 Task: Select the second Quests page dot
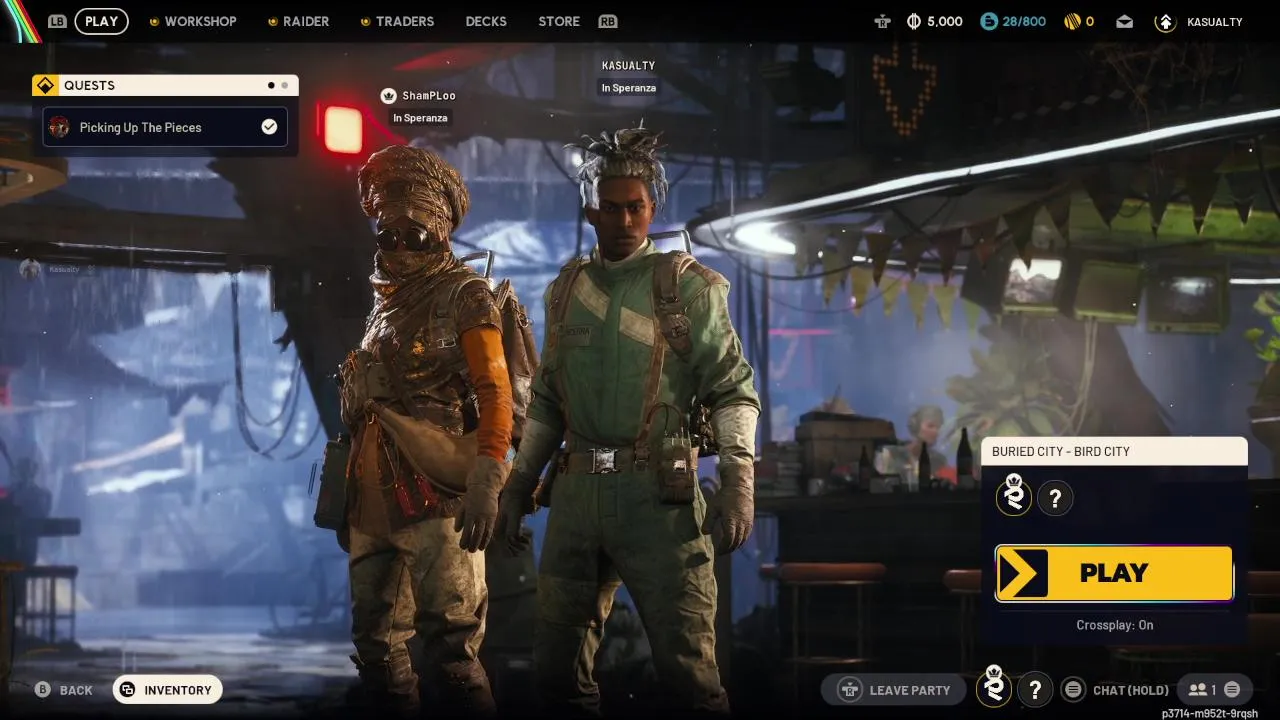coord(284,86)
